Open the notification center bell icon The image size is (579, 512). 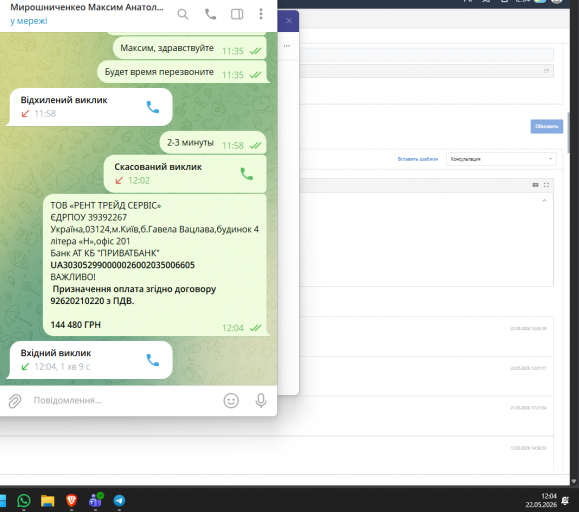click(565, 501)
